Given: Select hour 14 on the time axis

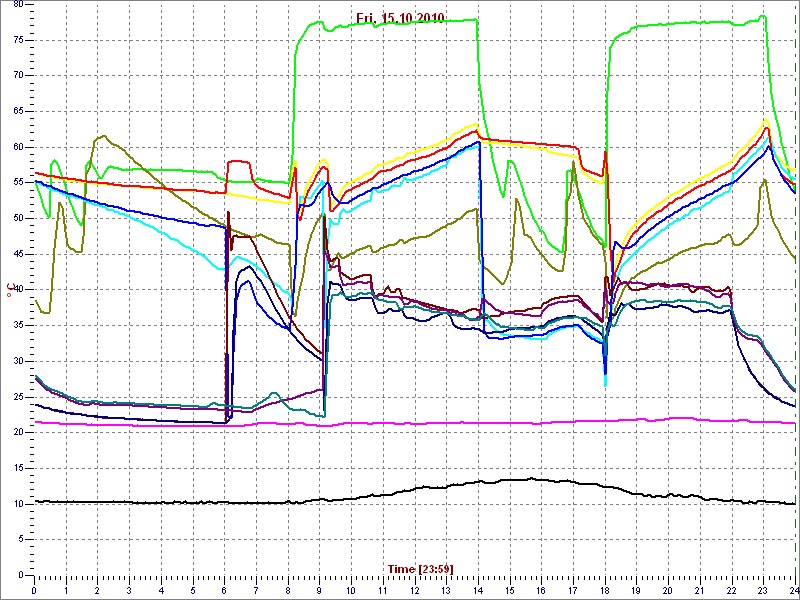Looking at the screenshot, I should [478, 590].
